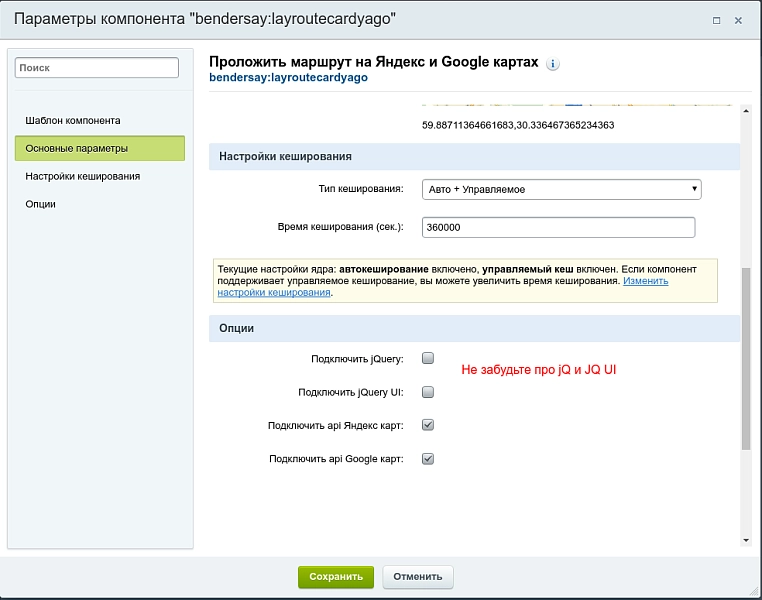Image resolution: width=762 pixels, height=600 pixels.
Task: Click the green Сохранить button
Action: coord(336,577)
